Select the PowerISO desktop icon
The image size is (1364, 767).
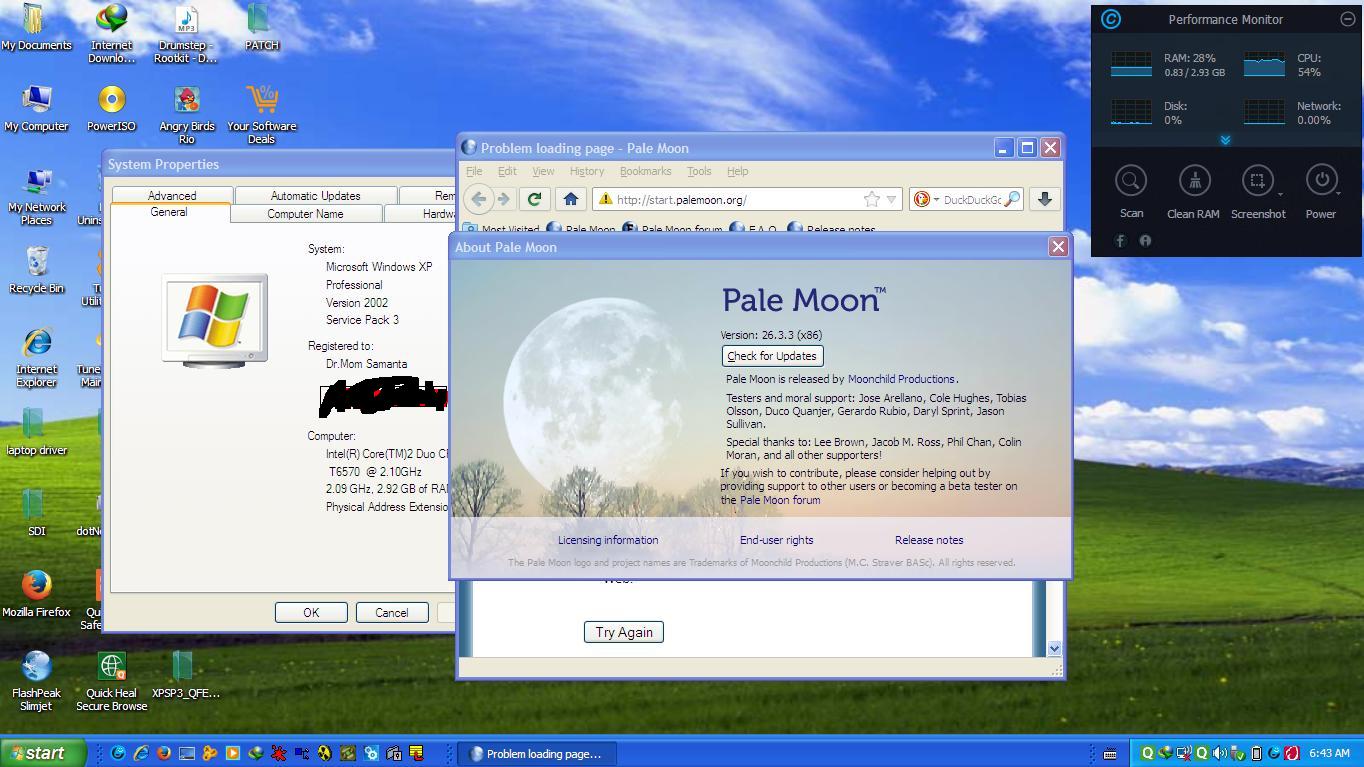112,108
